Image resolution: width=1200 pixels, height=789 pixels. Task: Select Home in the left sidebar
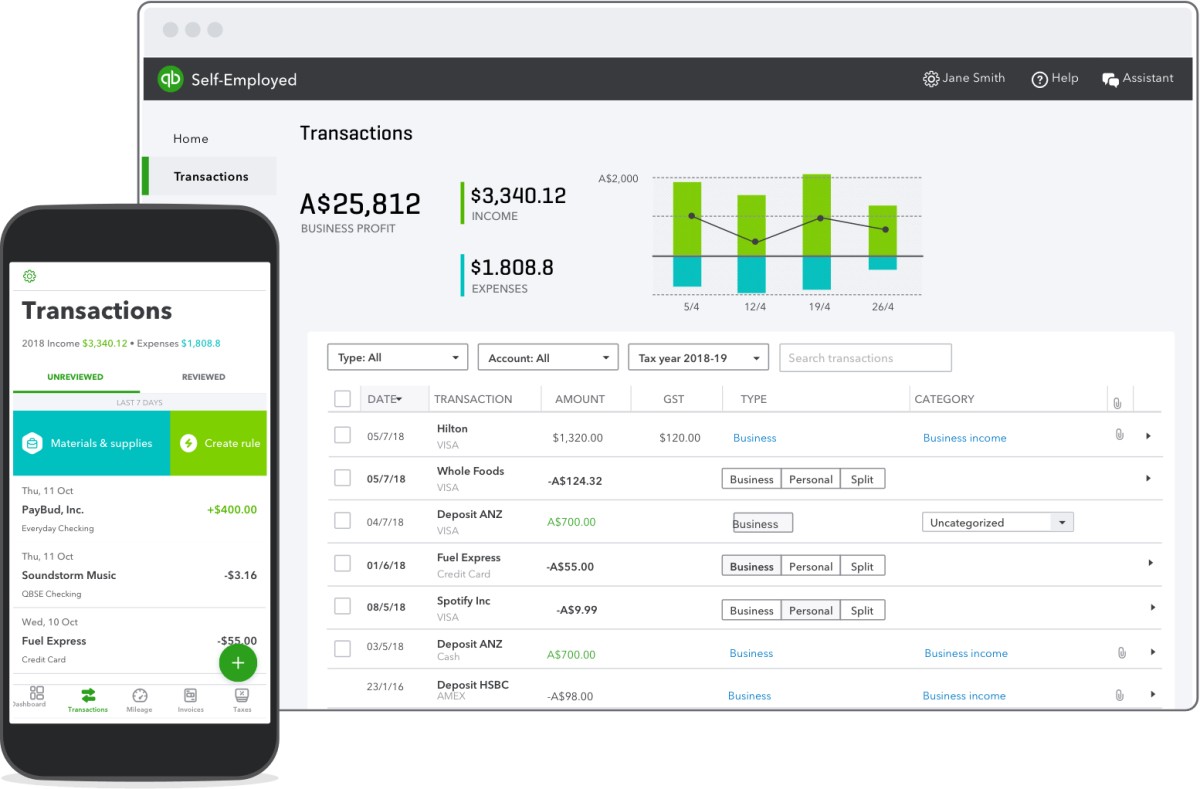[191, 139]
